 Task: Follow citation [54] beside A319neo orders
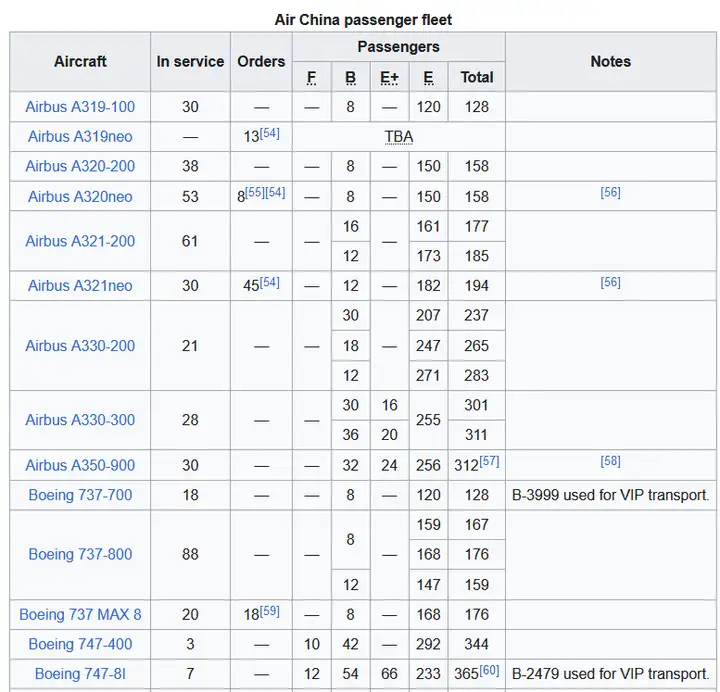pyautogui.click(x=270, y=133)
